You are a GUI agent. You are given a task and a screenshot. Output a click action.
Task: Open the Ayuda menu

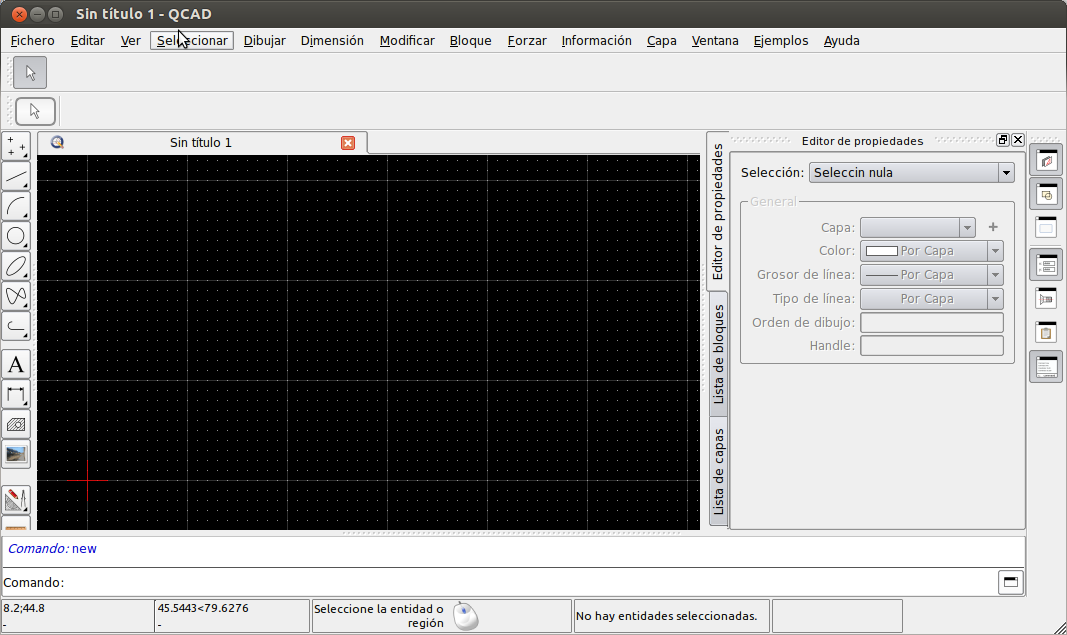pyautogui.click(x=841, y=41)
